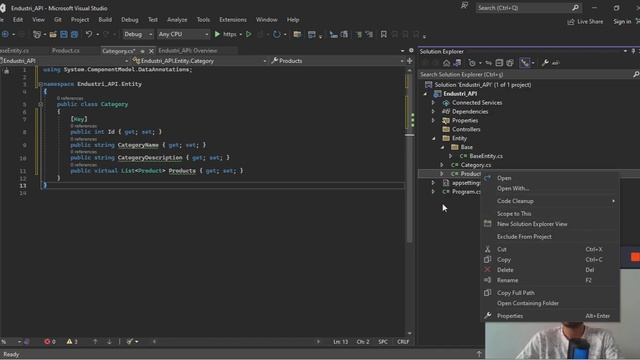The width and height of the screenshot is (640, 360).
Task: Click the Preview Selected Items icon
Action: pyautogui.click(x=556, y=63)
